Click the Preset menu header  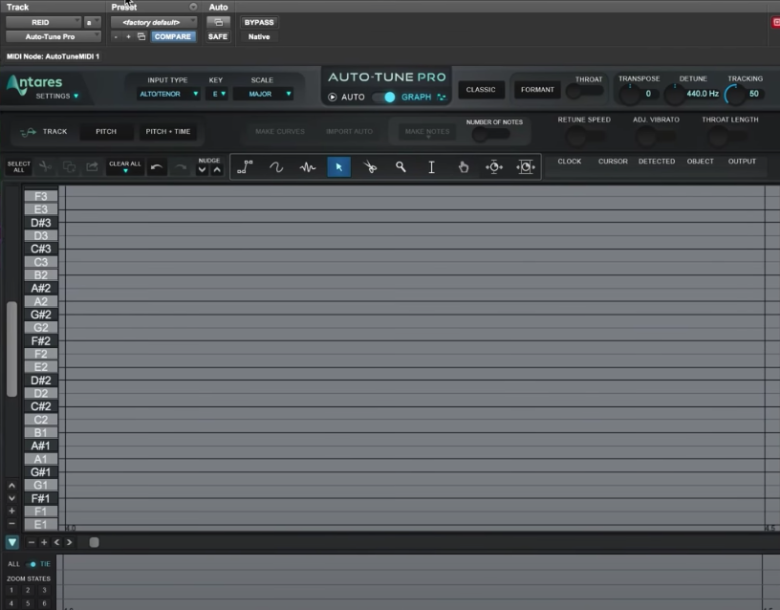tap(124, 7)
